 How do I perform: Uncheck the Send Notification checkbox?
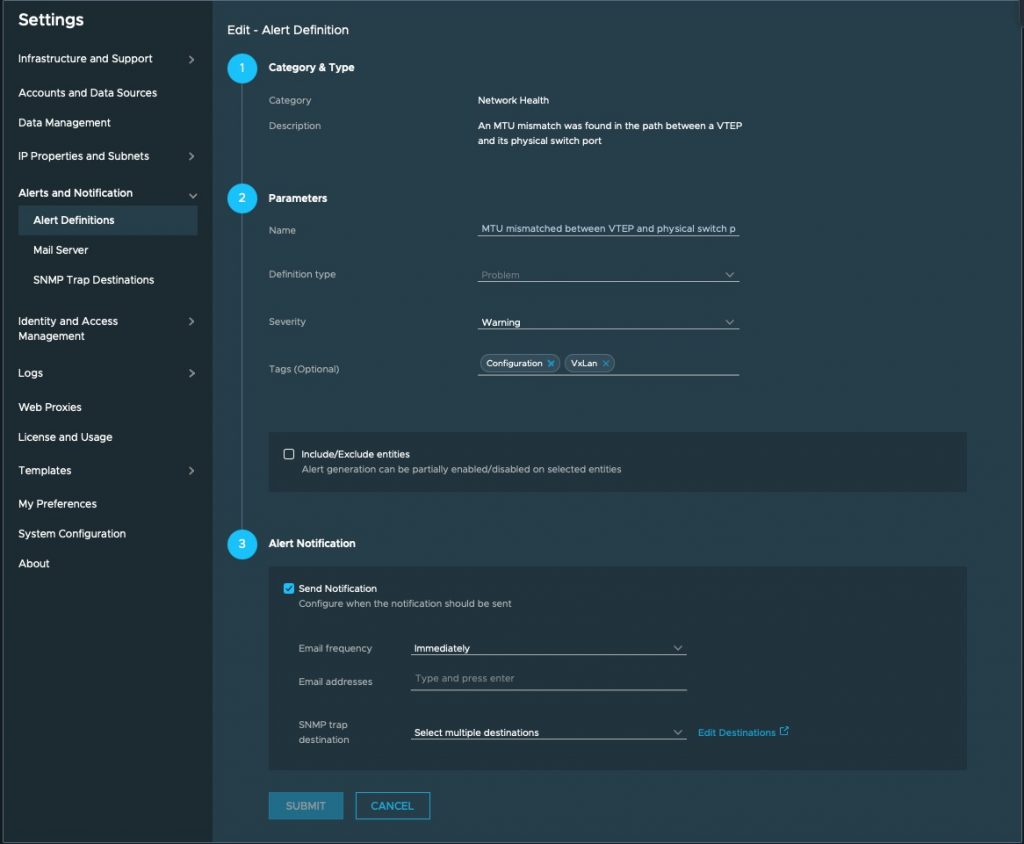pyautogui.click(x=289, y=589)
